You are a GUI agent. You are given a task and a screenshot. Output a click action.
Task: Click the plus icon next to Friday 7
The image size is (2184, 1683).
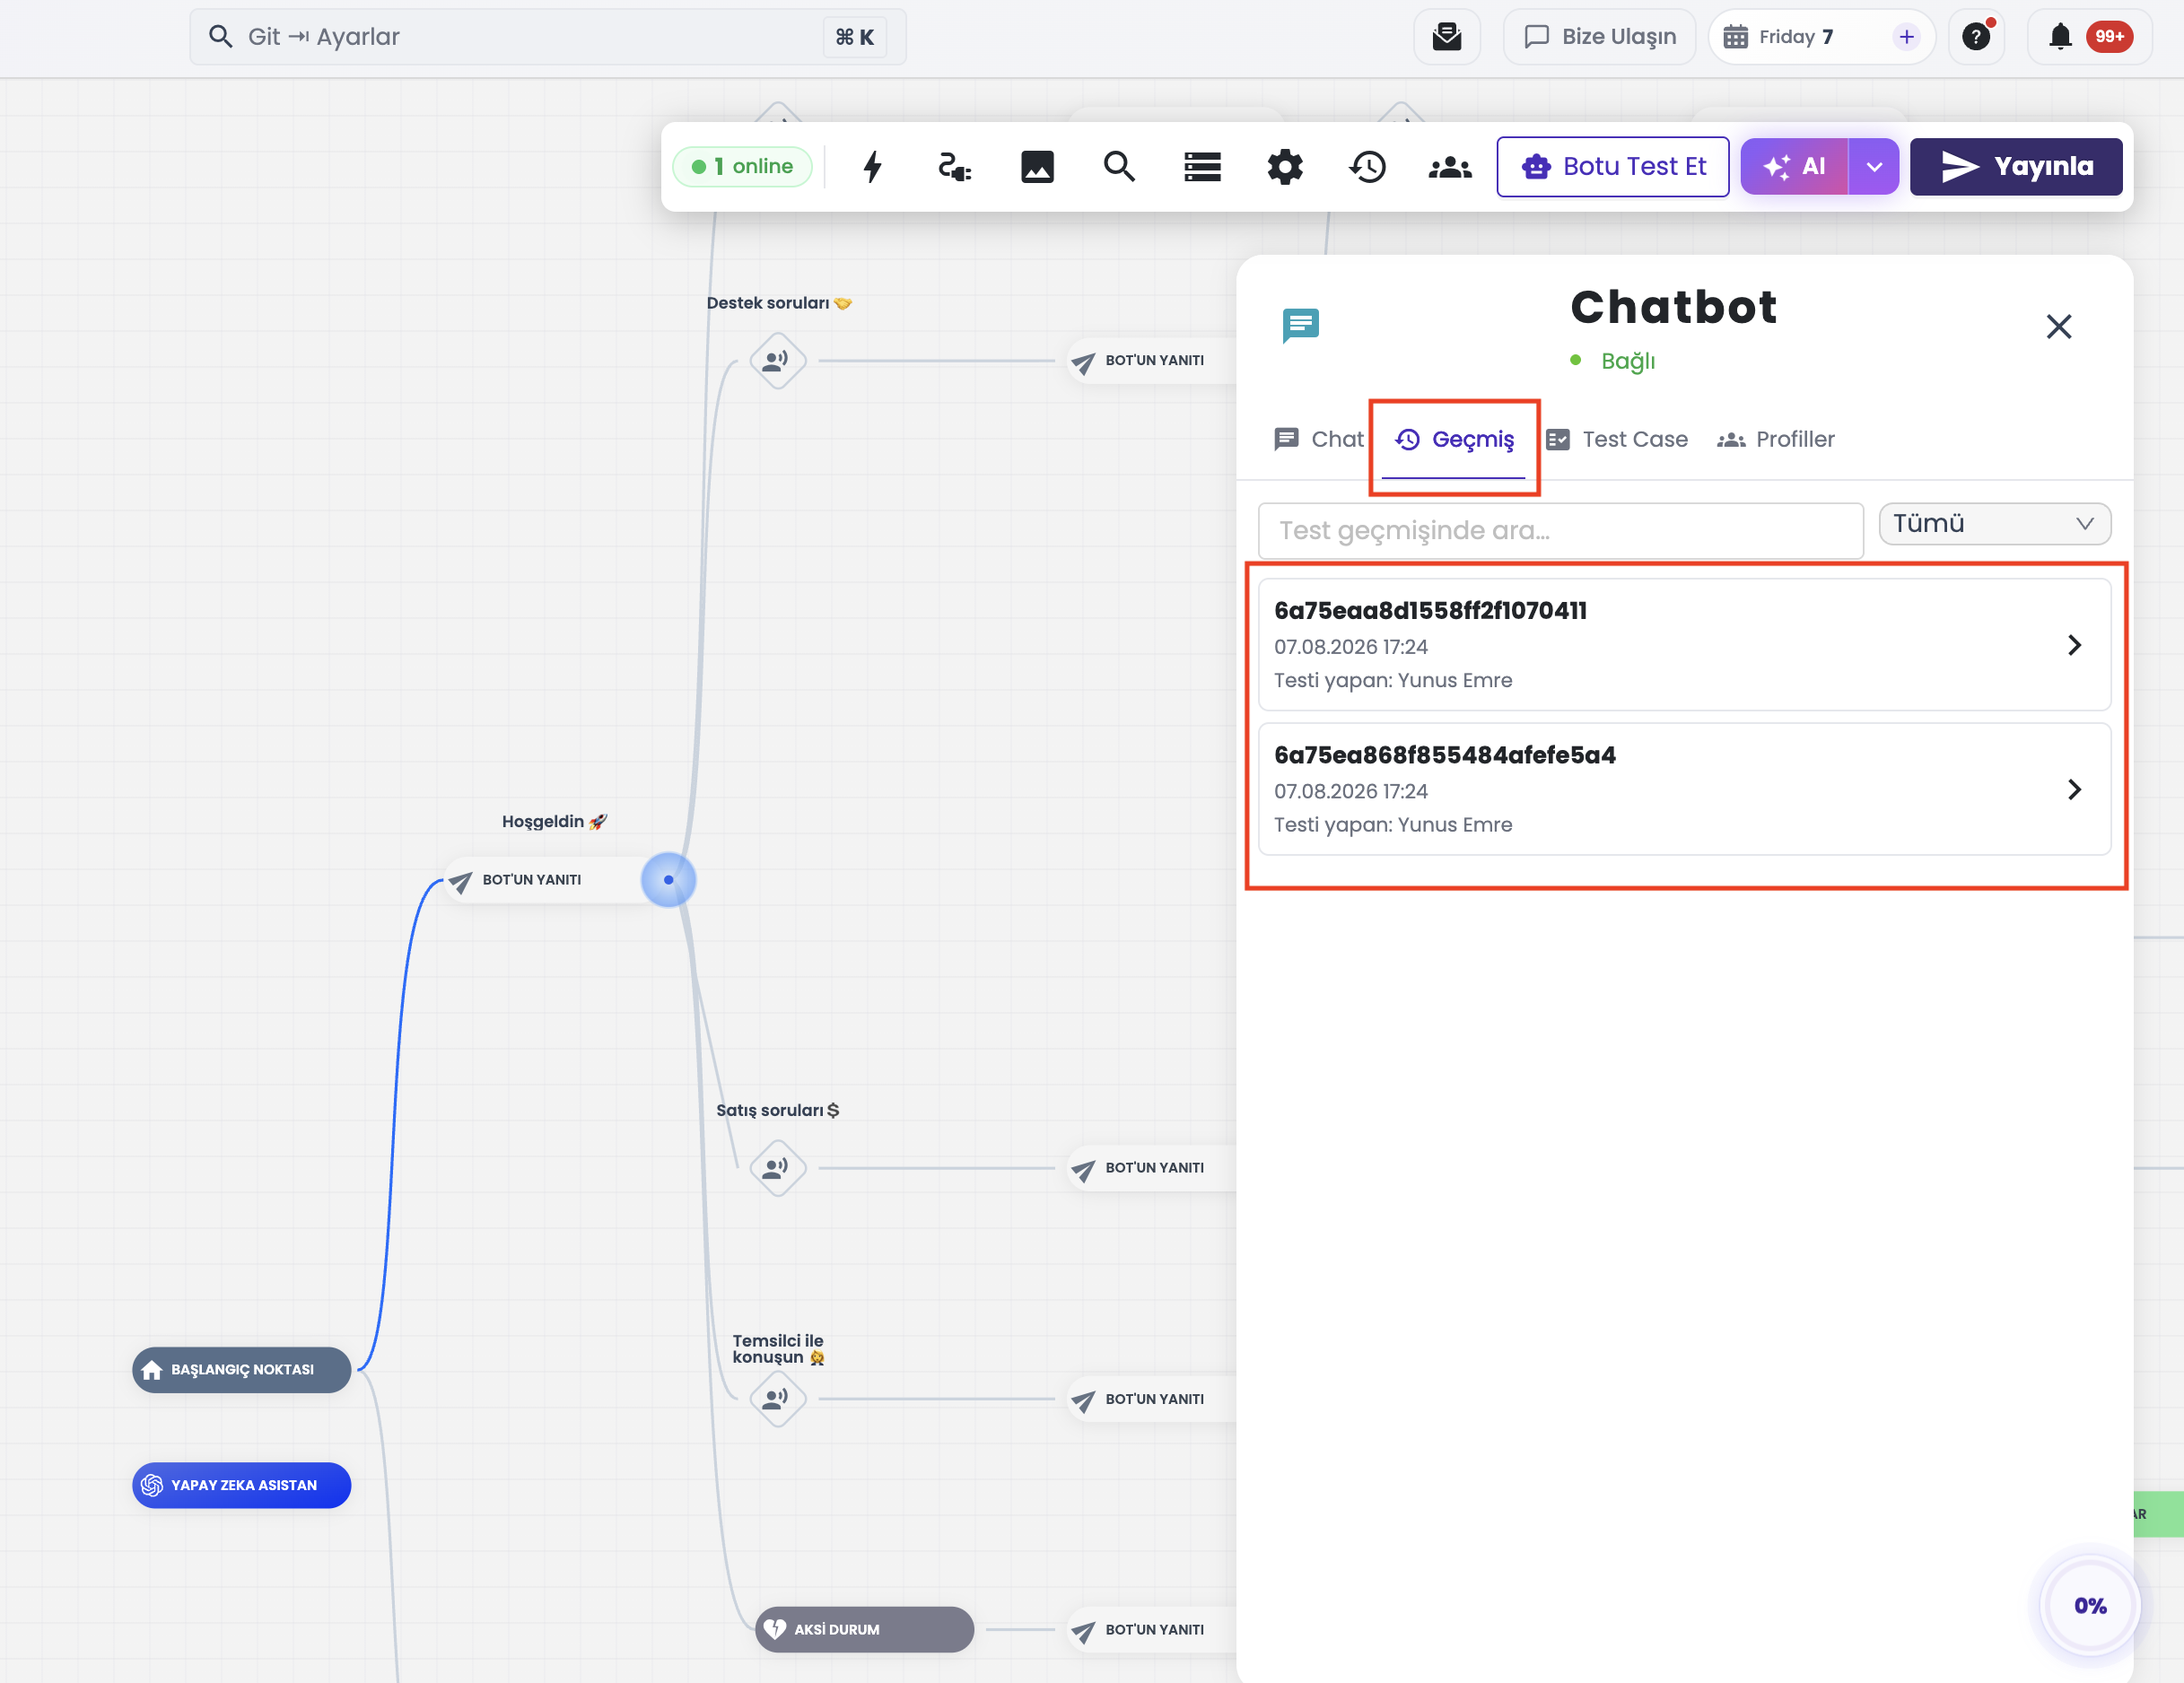coord(1906,37)
